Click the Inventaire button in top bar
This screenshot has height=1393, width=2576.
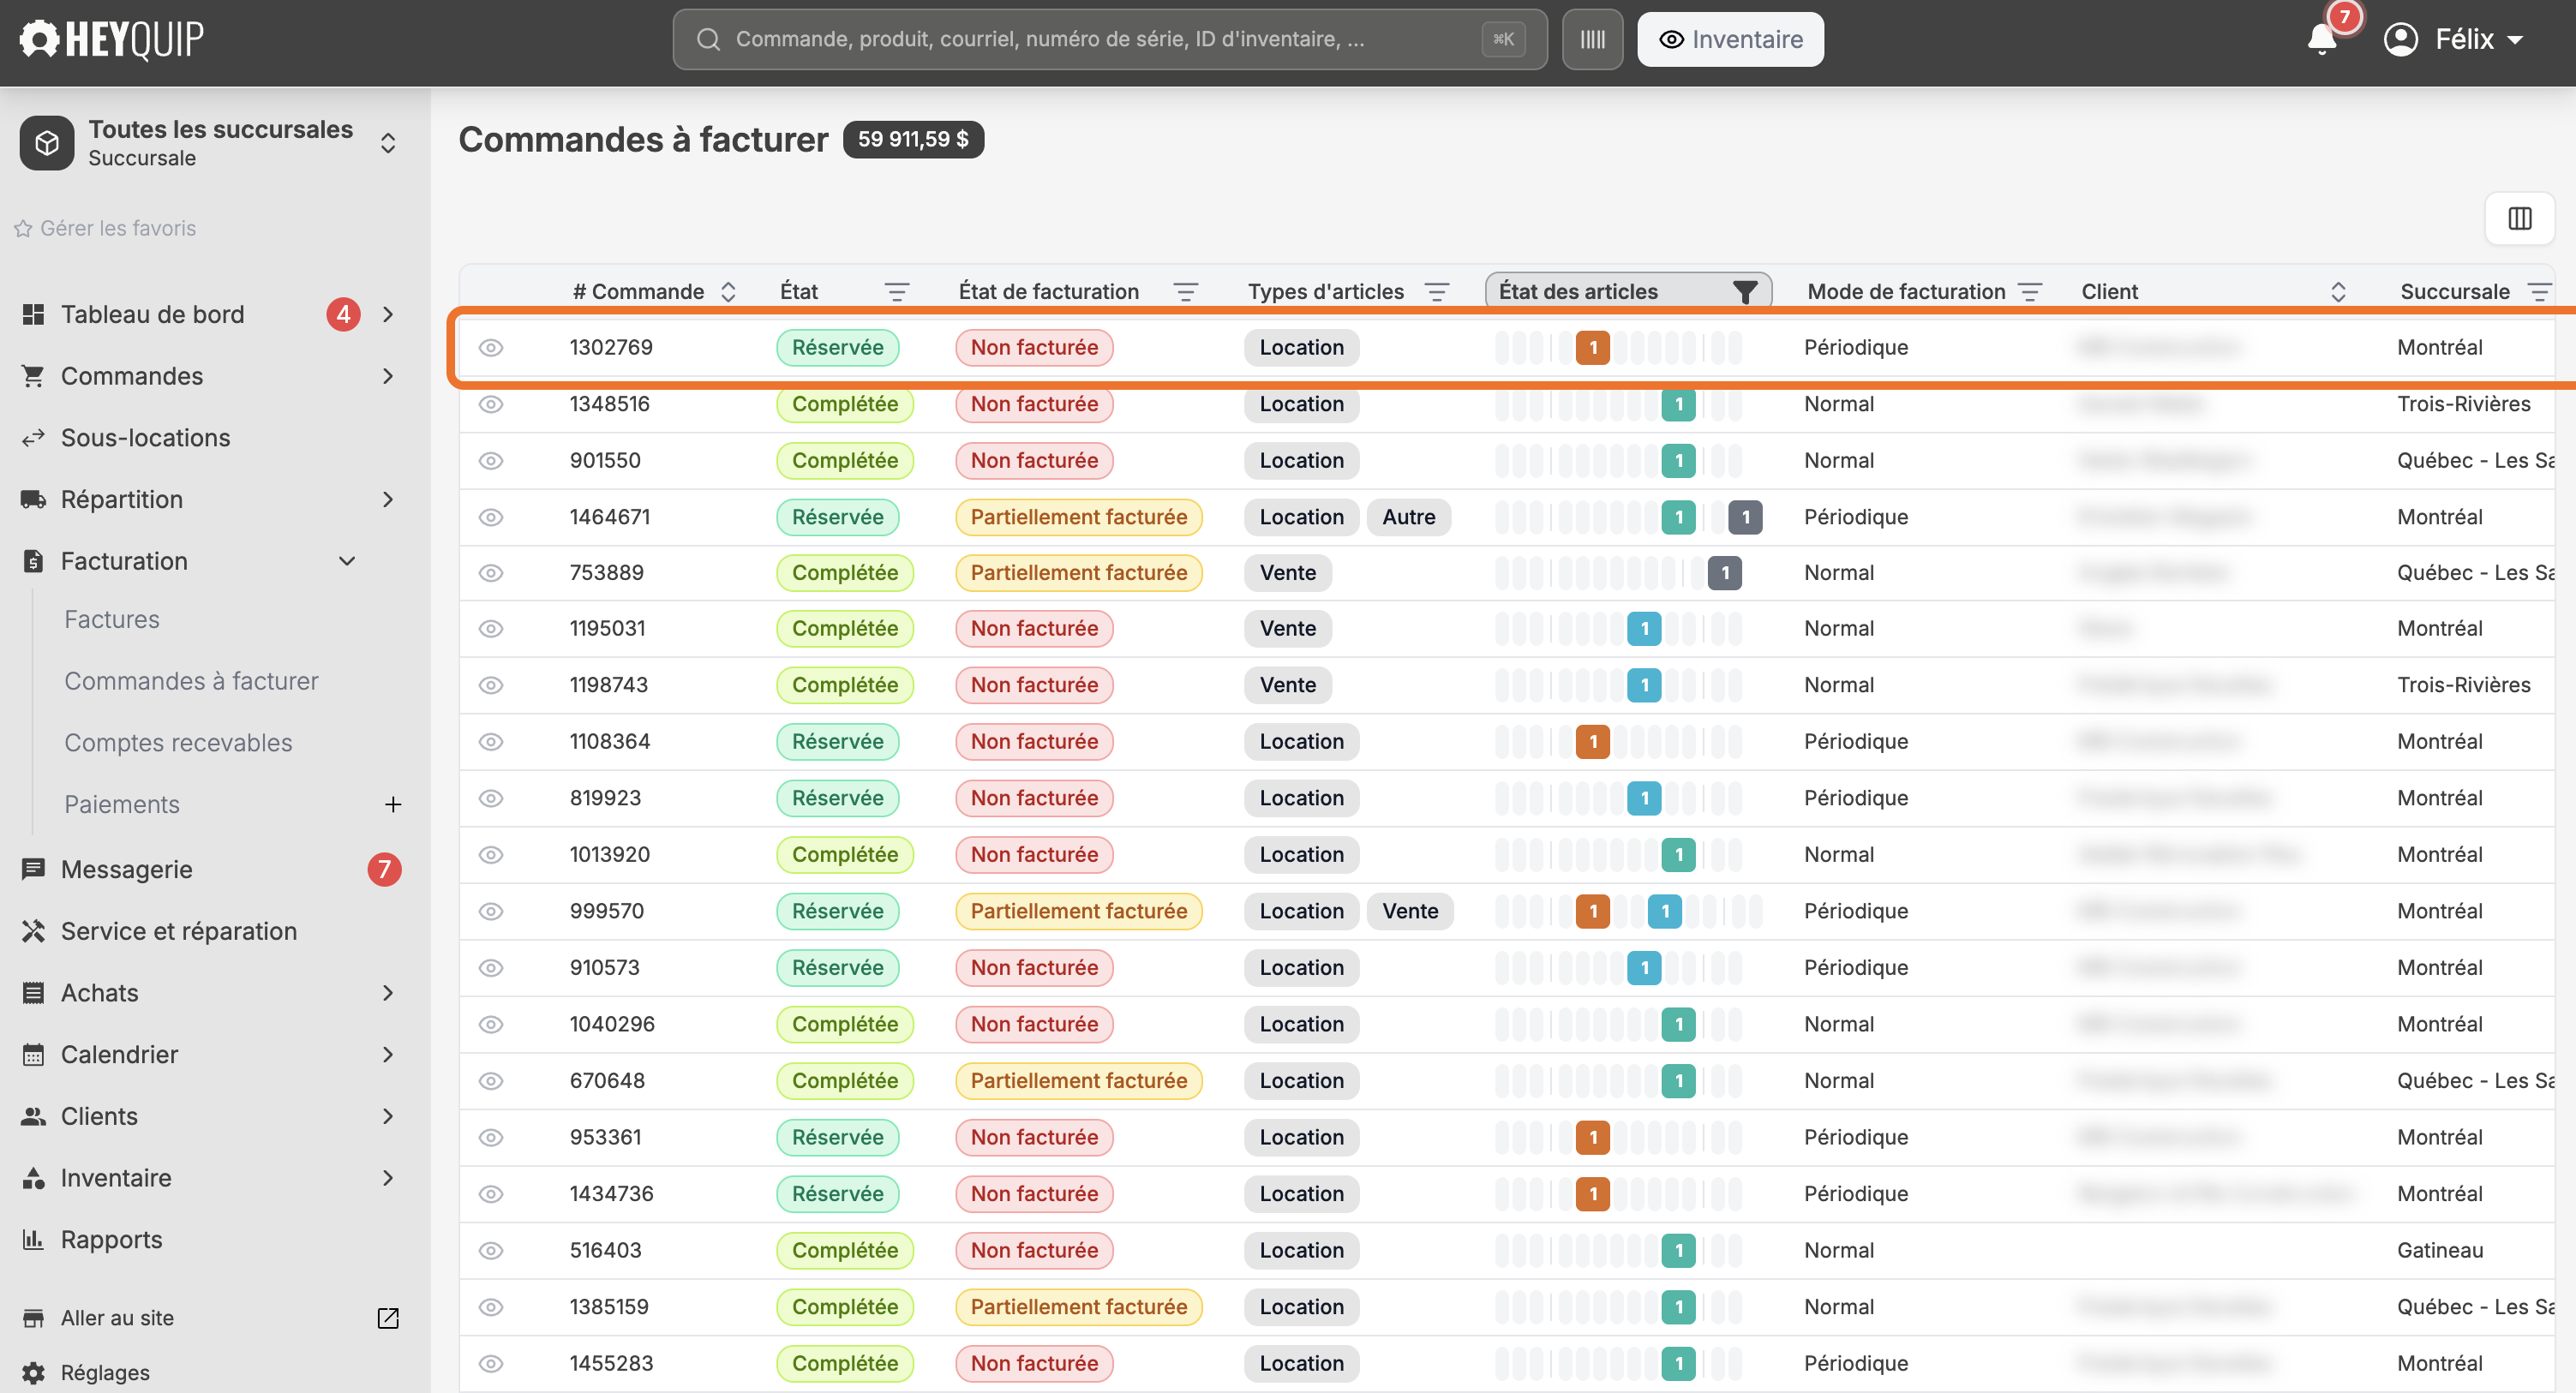tap(1730, 39)
